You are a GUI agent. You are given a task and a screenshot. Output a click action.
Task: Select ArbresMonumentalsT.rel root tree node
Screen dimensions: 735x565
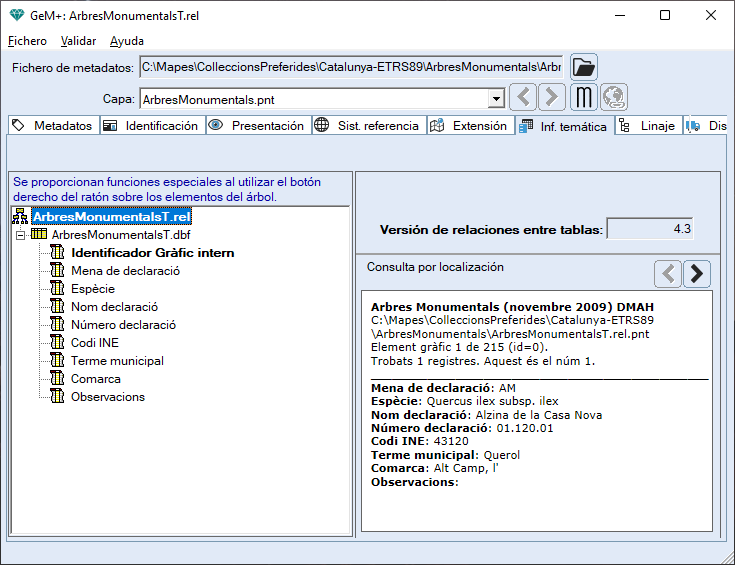pyautogui.click(x=110, y=216)
